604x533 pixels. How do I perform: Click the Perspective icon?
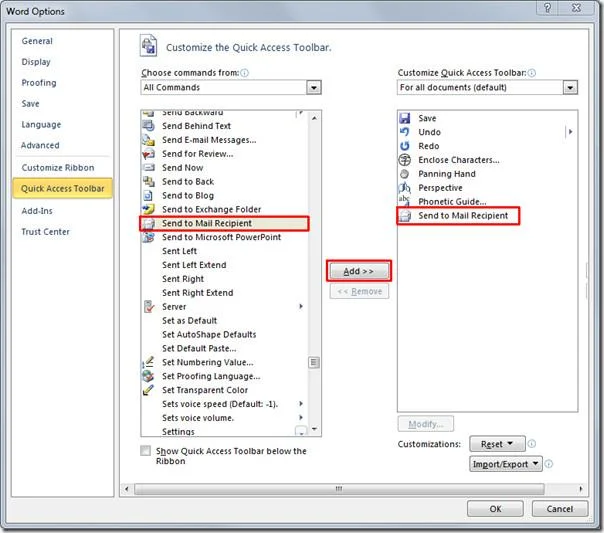pos(404,188)
